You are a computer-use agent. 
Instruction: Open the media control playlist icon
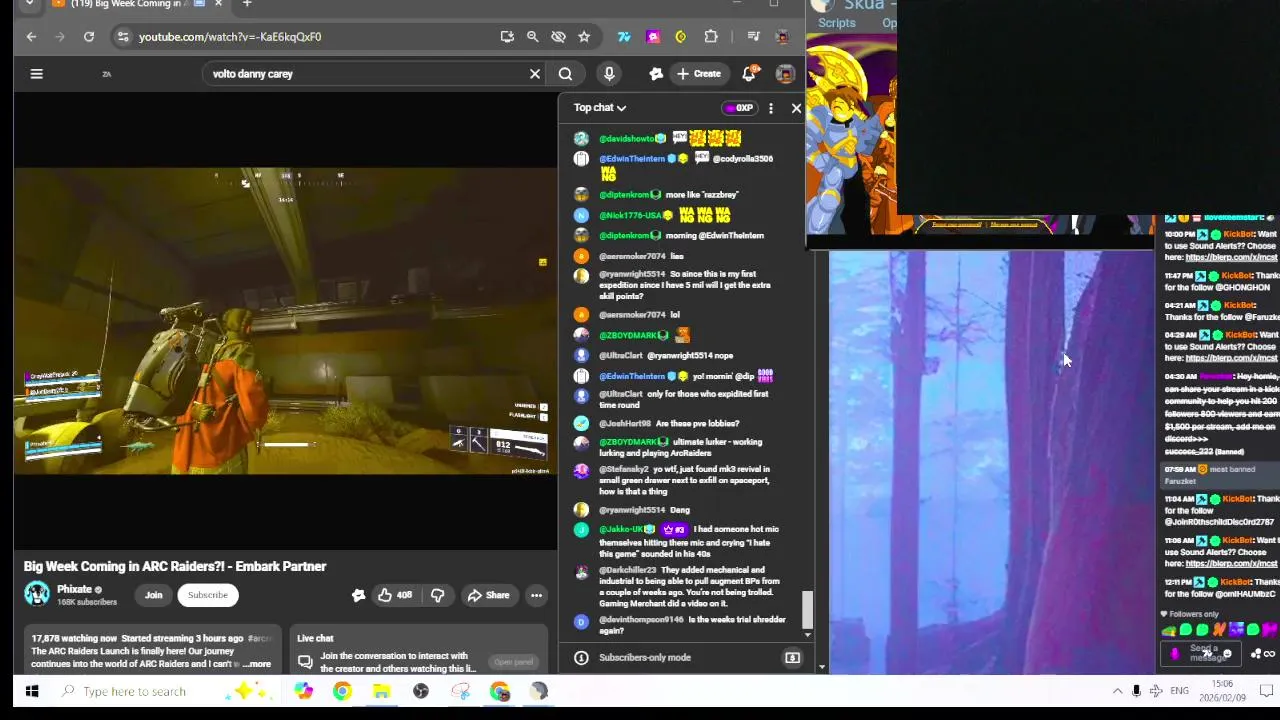[754, 37]
